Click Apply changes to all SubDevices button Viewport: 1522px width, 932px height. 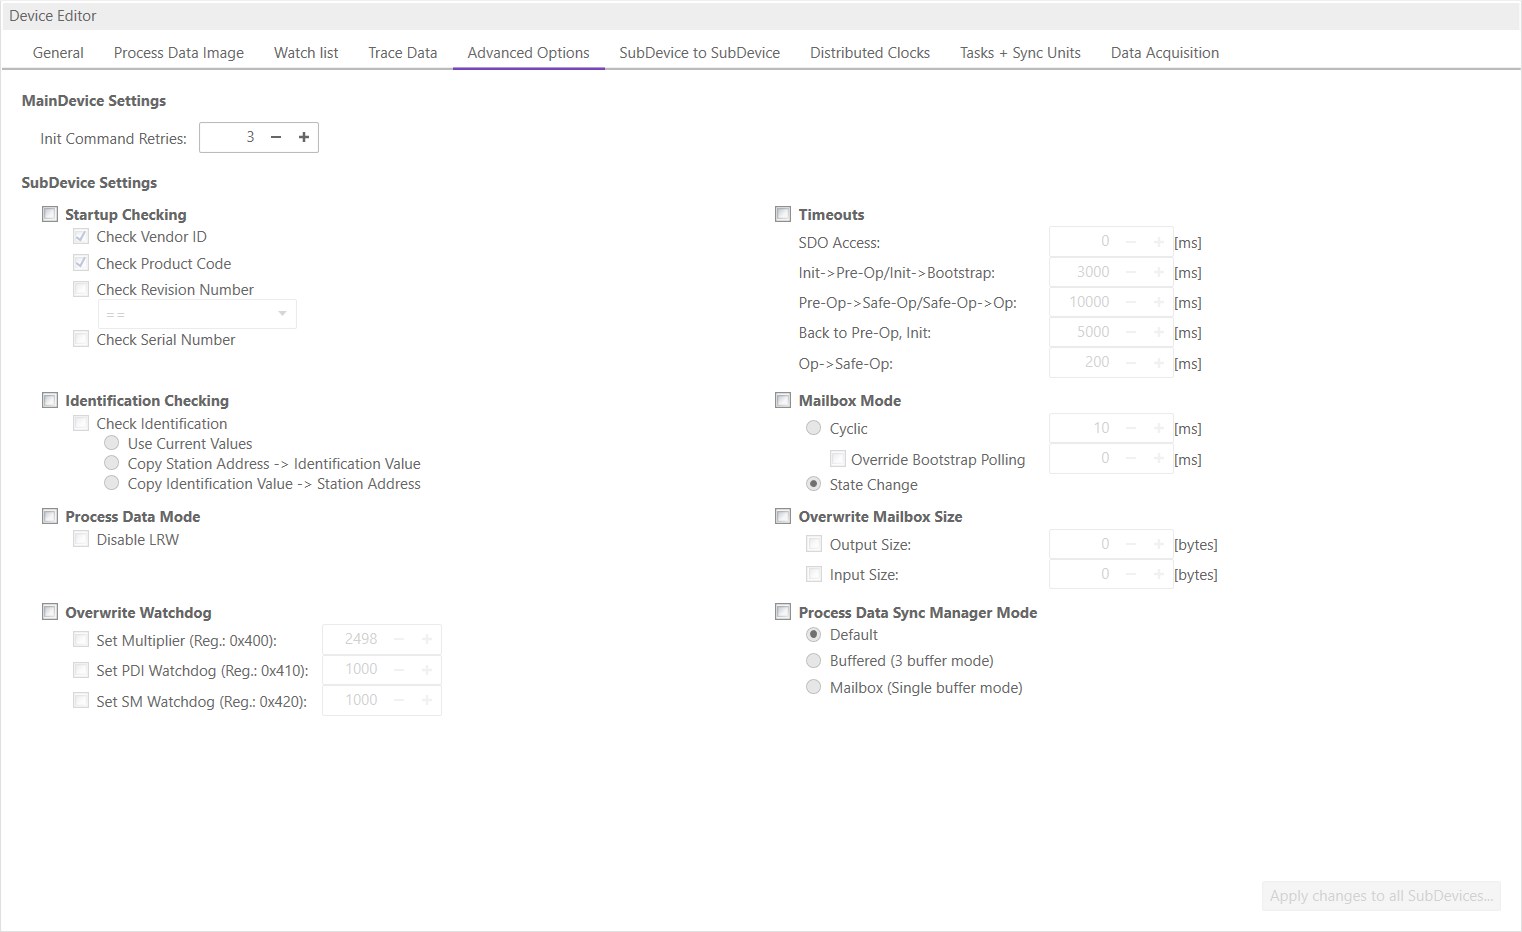coord(1380,896)
